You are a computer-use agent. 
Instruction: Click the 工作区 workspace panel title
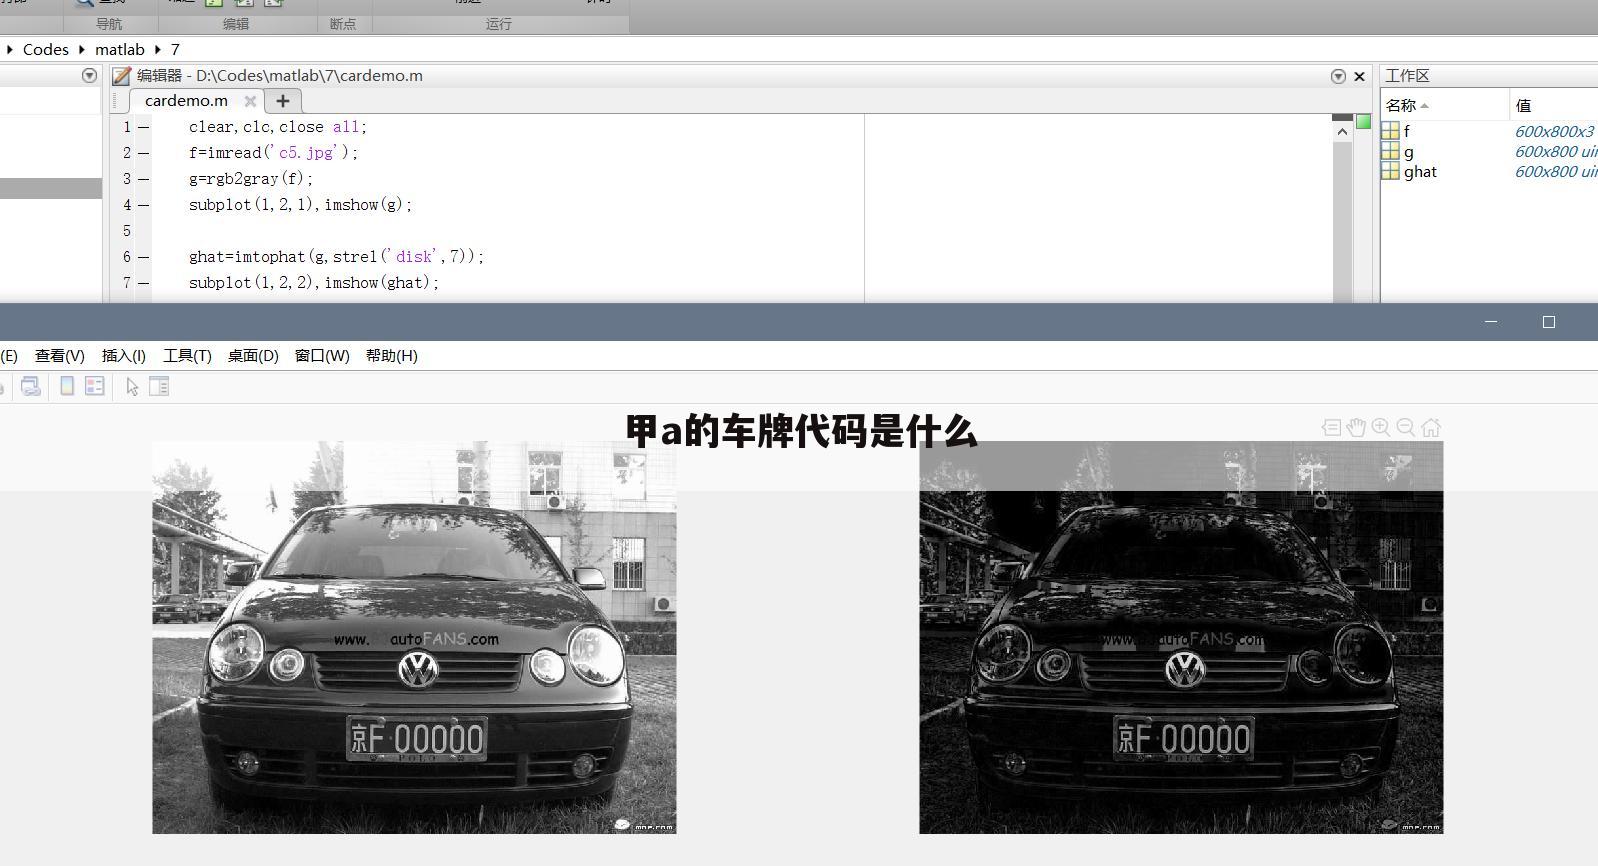[x=1407, y=76]
